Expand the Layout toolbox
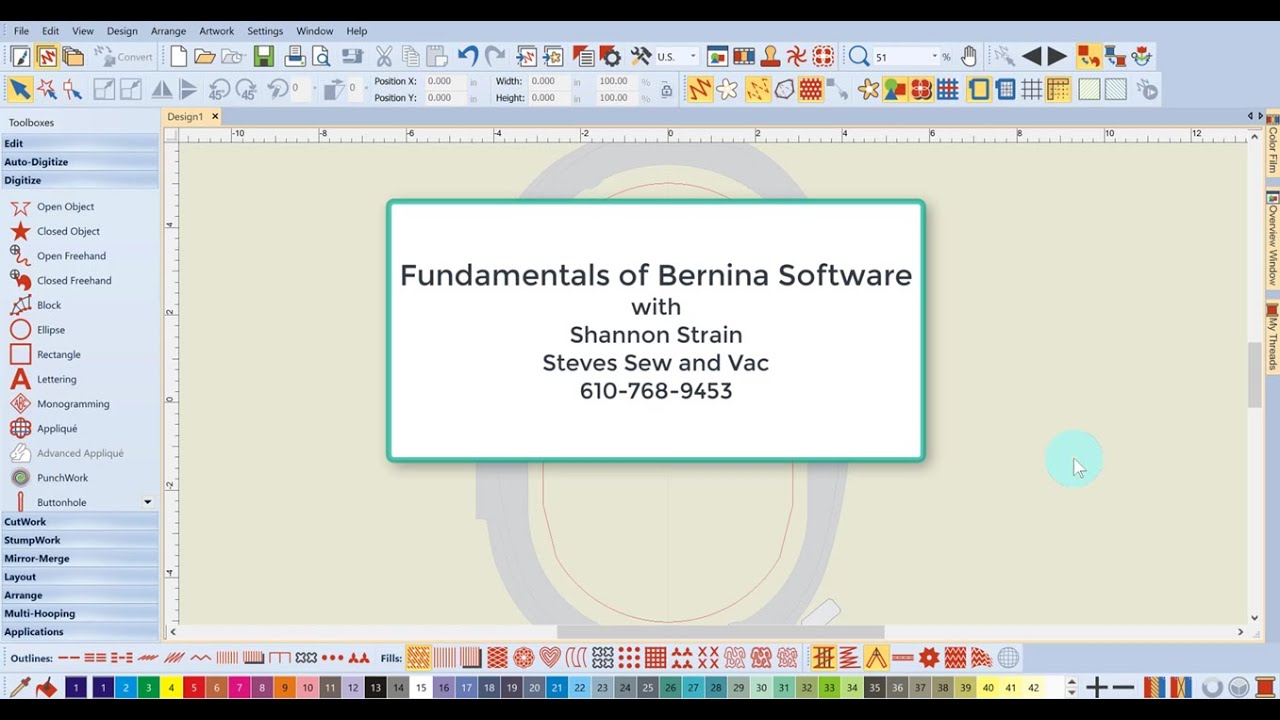This screenshot has height=720, width=1280. [x=79, y=577]
